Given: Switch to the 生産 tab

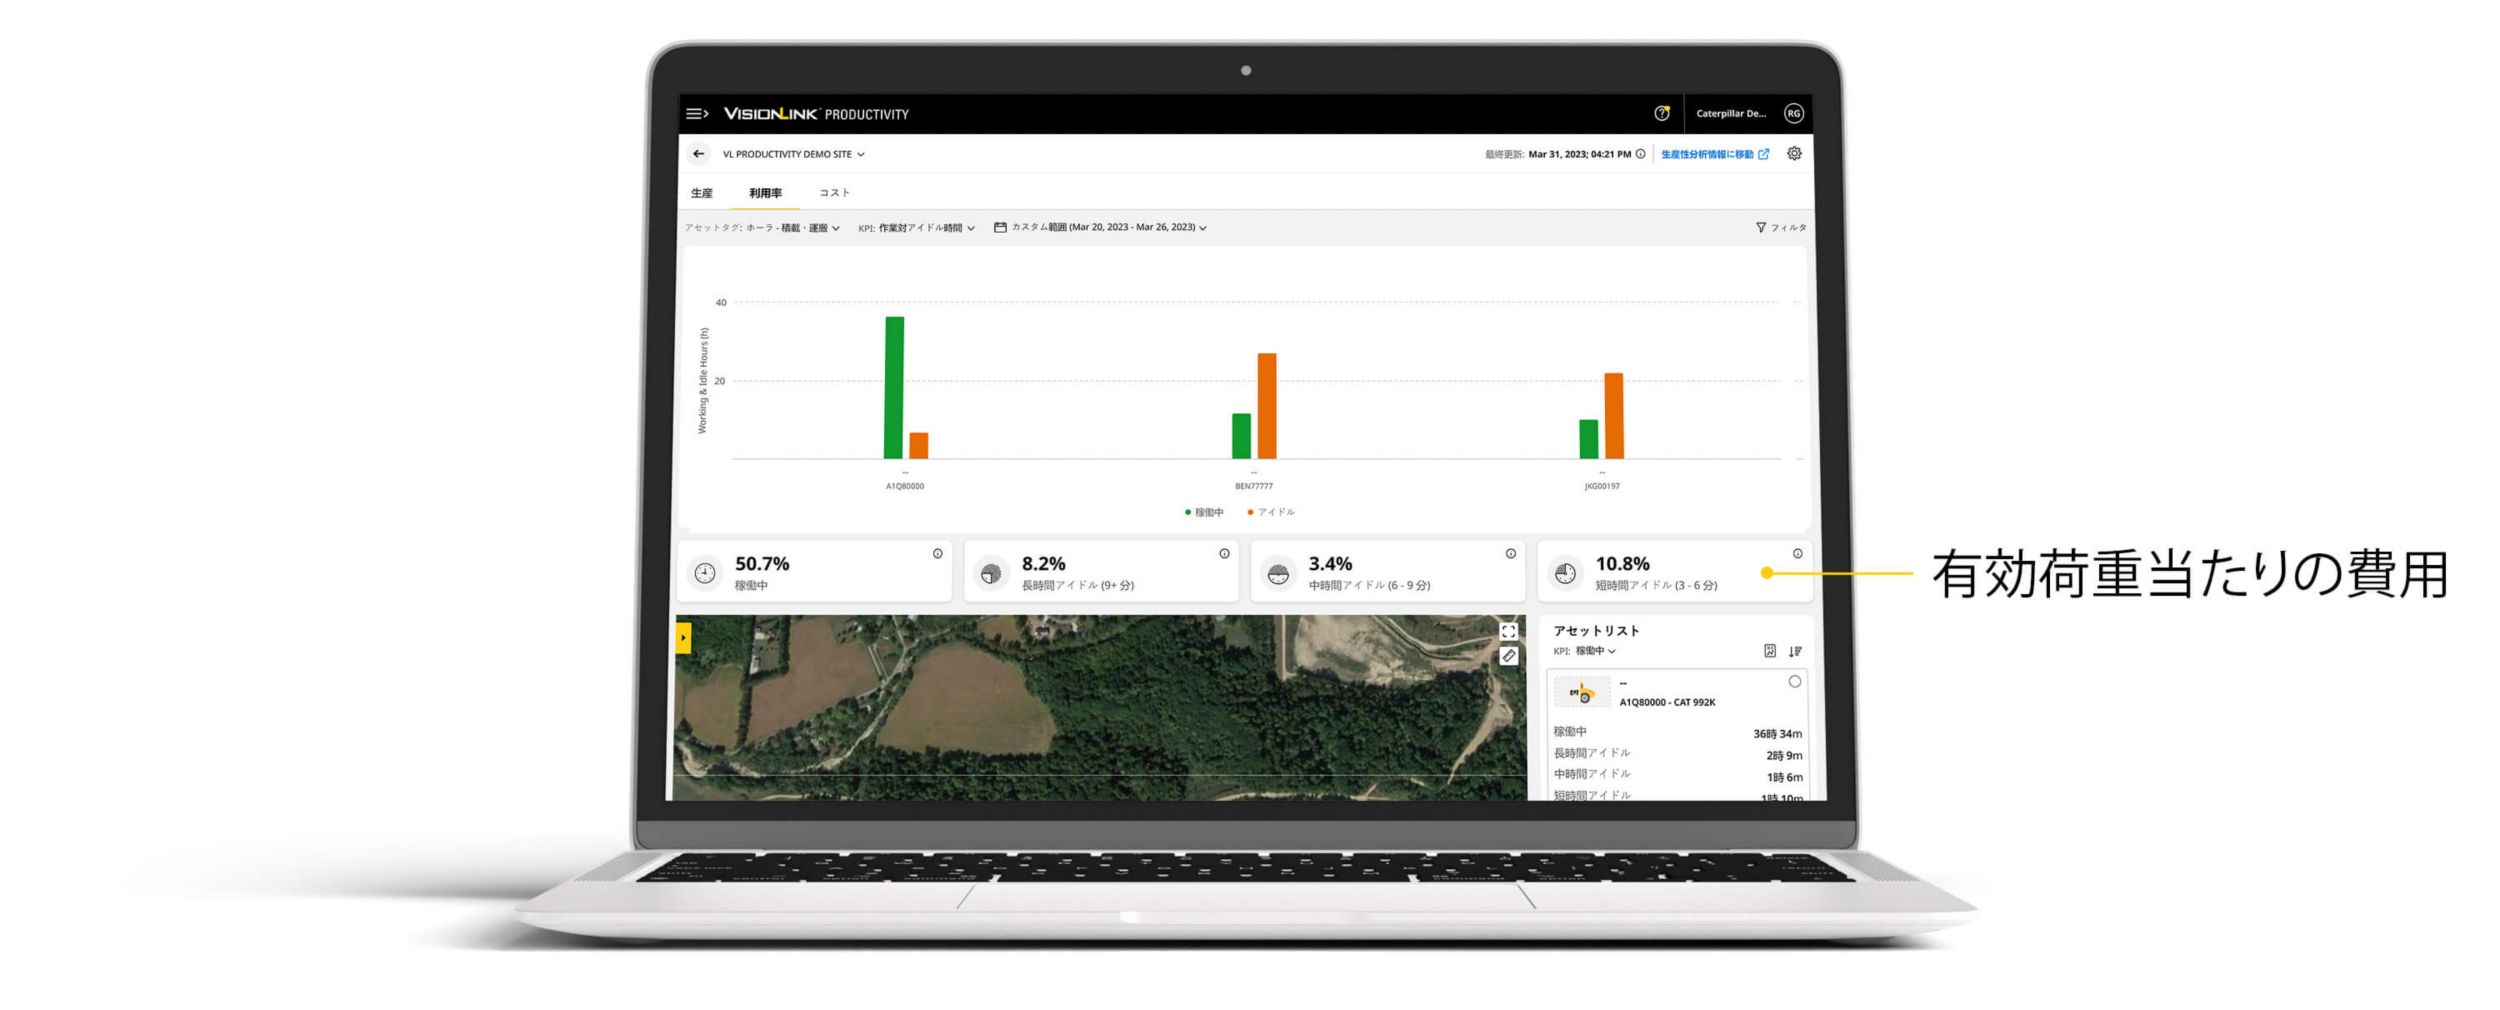Looking at the screenshot, I should (x=702, y=193).
